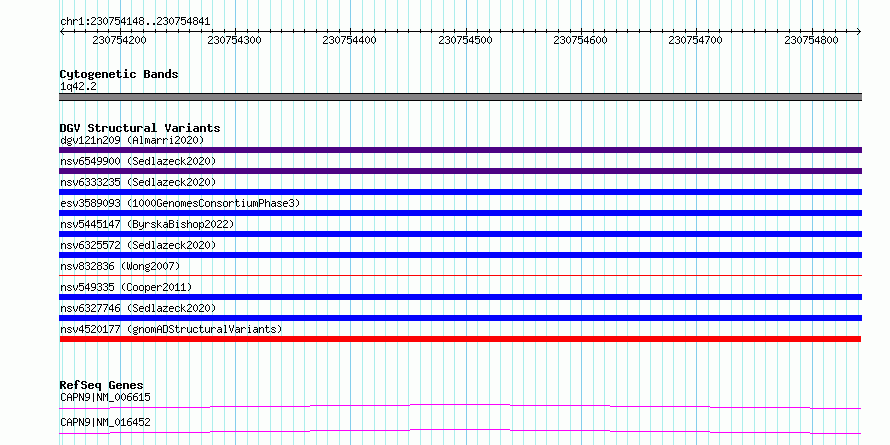Viewport: 890px width, 445px height.
Task: Click the right arrowhead of the coordinate ruler
Action: (x=859, y=31)
